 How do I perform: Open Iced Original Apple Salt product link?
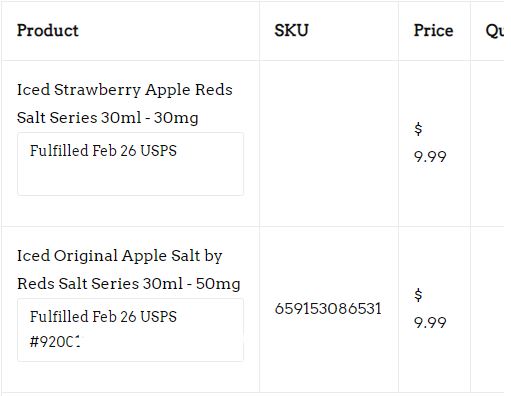pos(129,269)
